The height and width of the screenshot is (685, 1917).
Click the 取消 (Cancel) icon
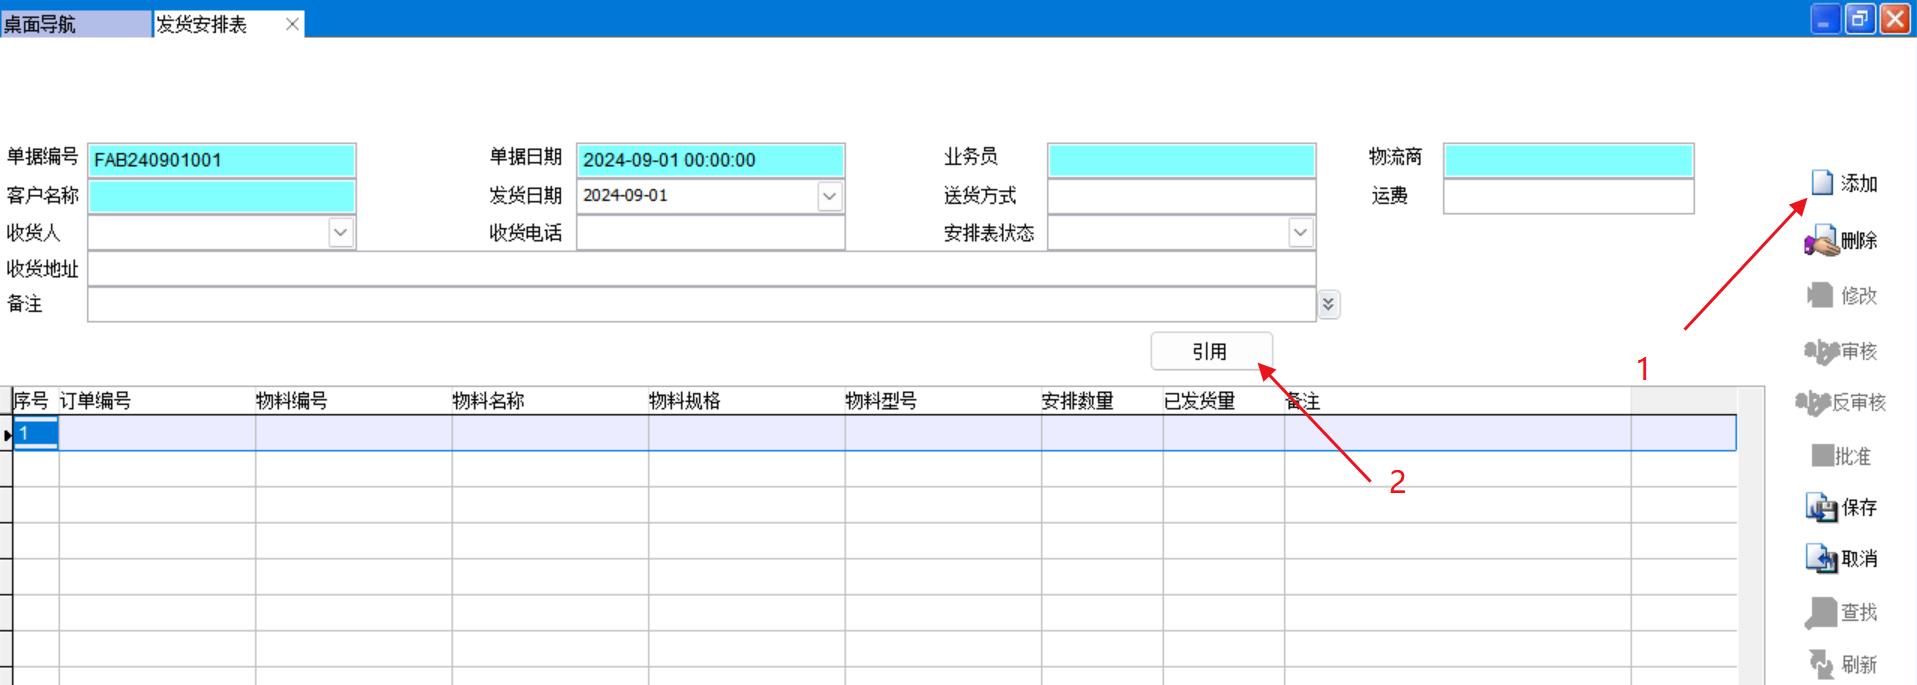(1821, 559)
